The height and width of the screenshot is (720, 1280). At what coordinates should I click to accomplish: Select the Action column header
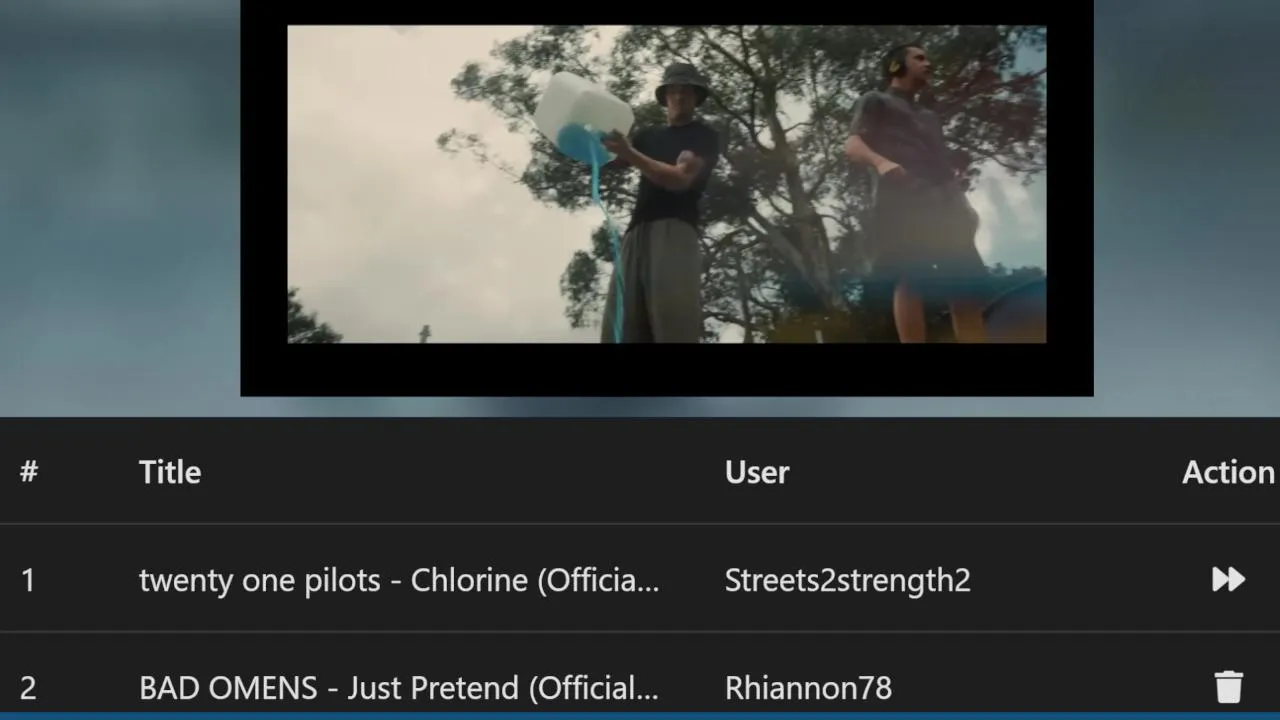click(x=1228, y=472)
